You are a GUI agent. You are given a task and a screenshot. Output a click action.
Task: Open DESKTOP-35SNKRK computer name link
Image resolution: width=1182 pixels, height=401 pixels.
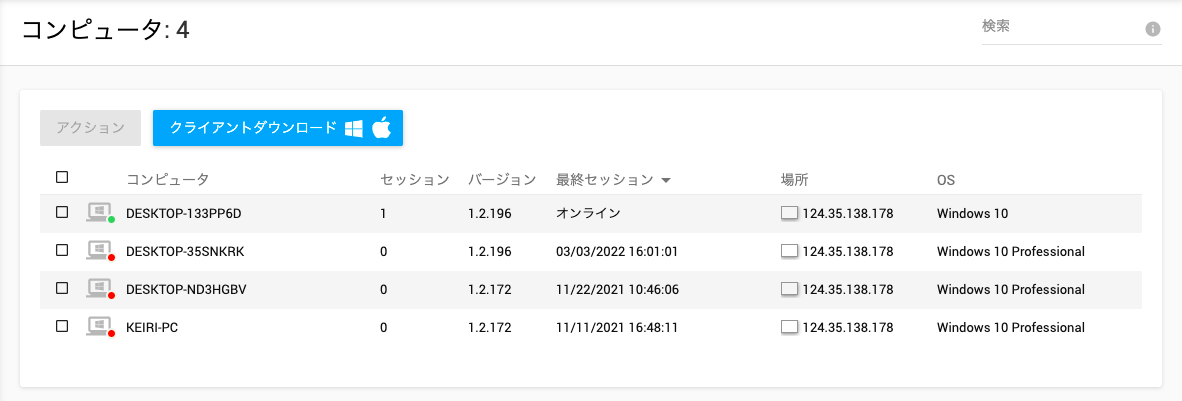click(x=185, y=252)
